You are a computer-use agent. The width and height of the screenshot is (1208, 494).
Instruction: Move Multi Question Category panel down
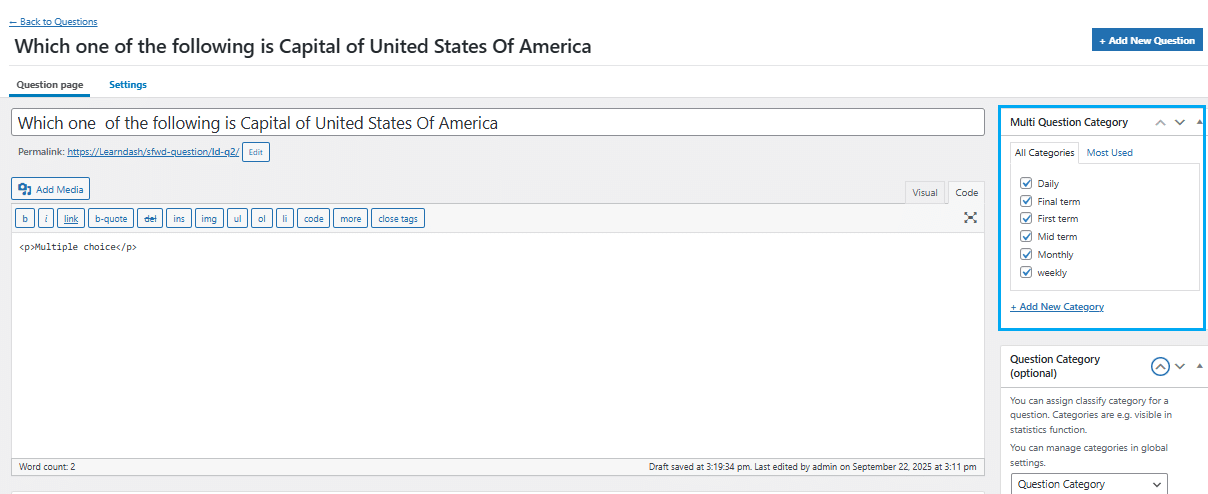point(1180,122)
